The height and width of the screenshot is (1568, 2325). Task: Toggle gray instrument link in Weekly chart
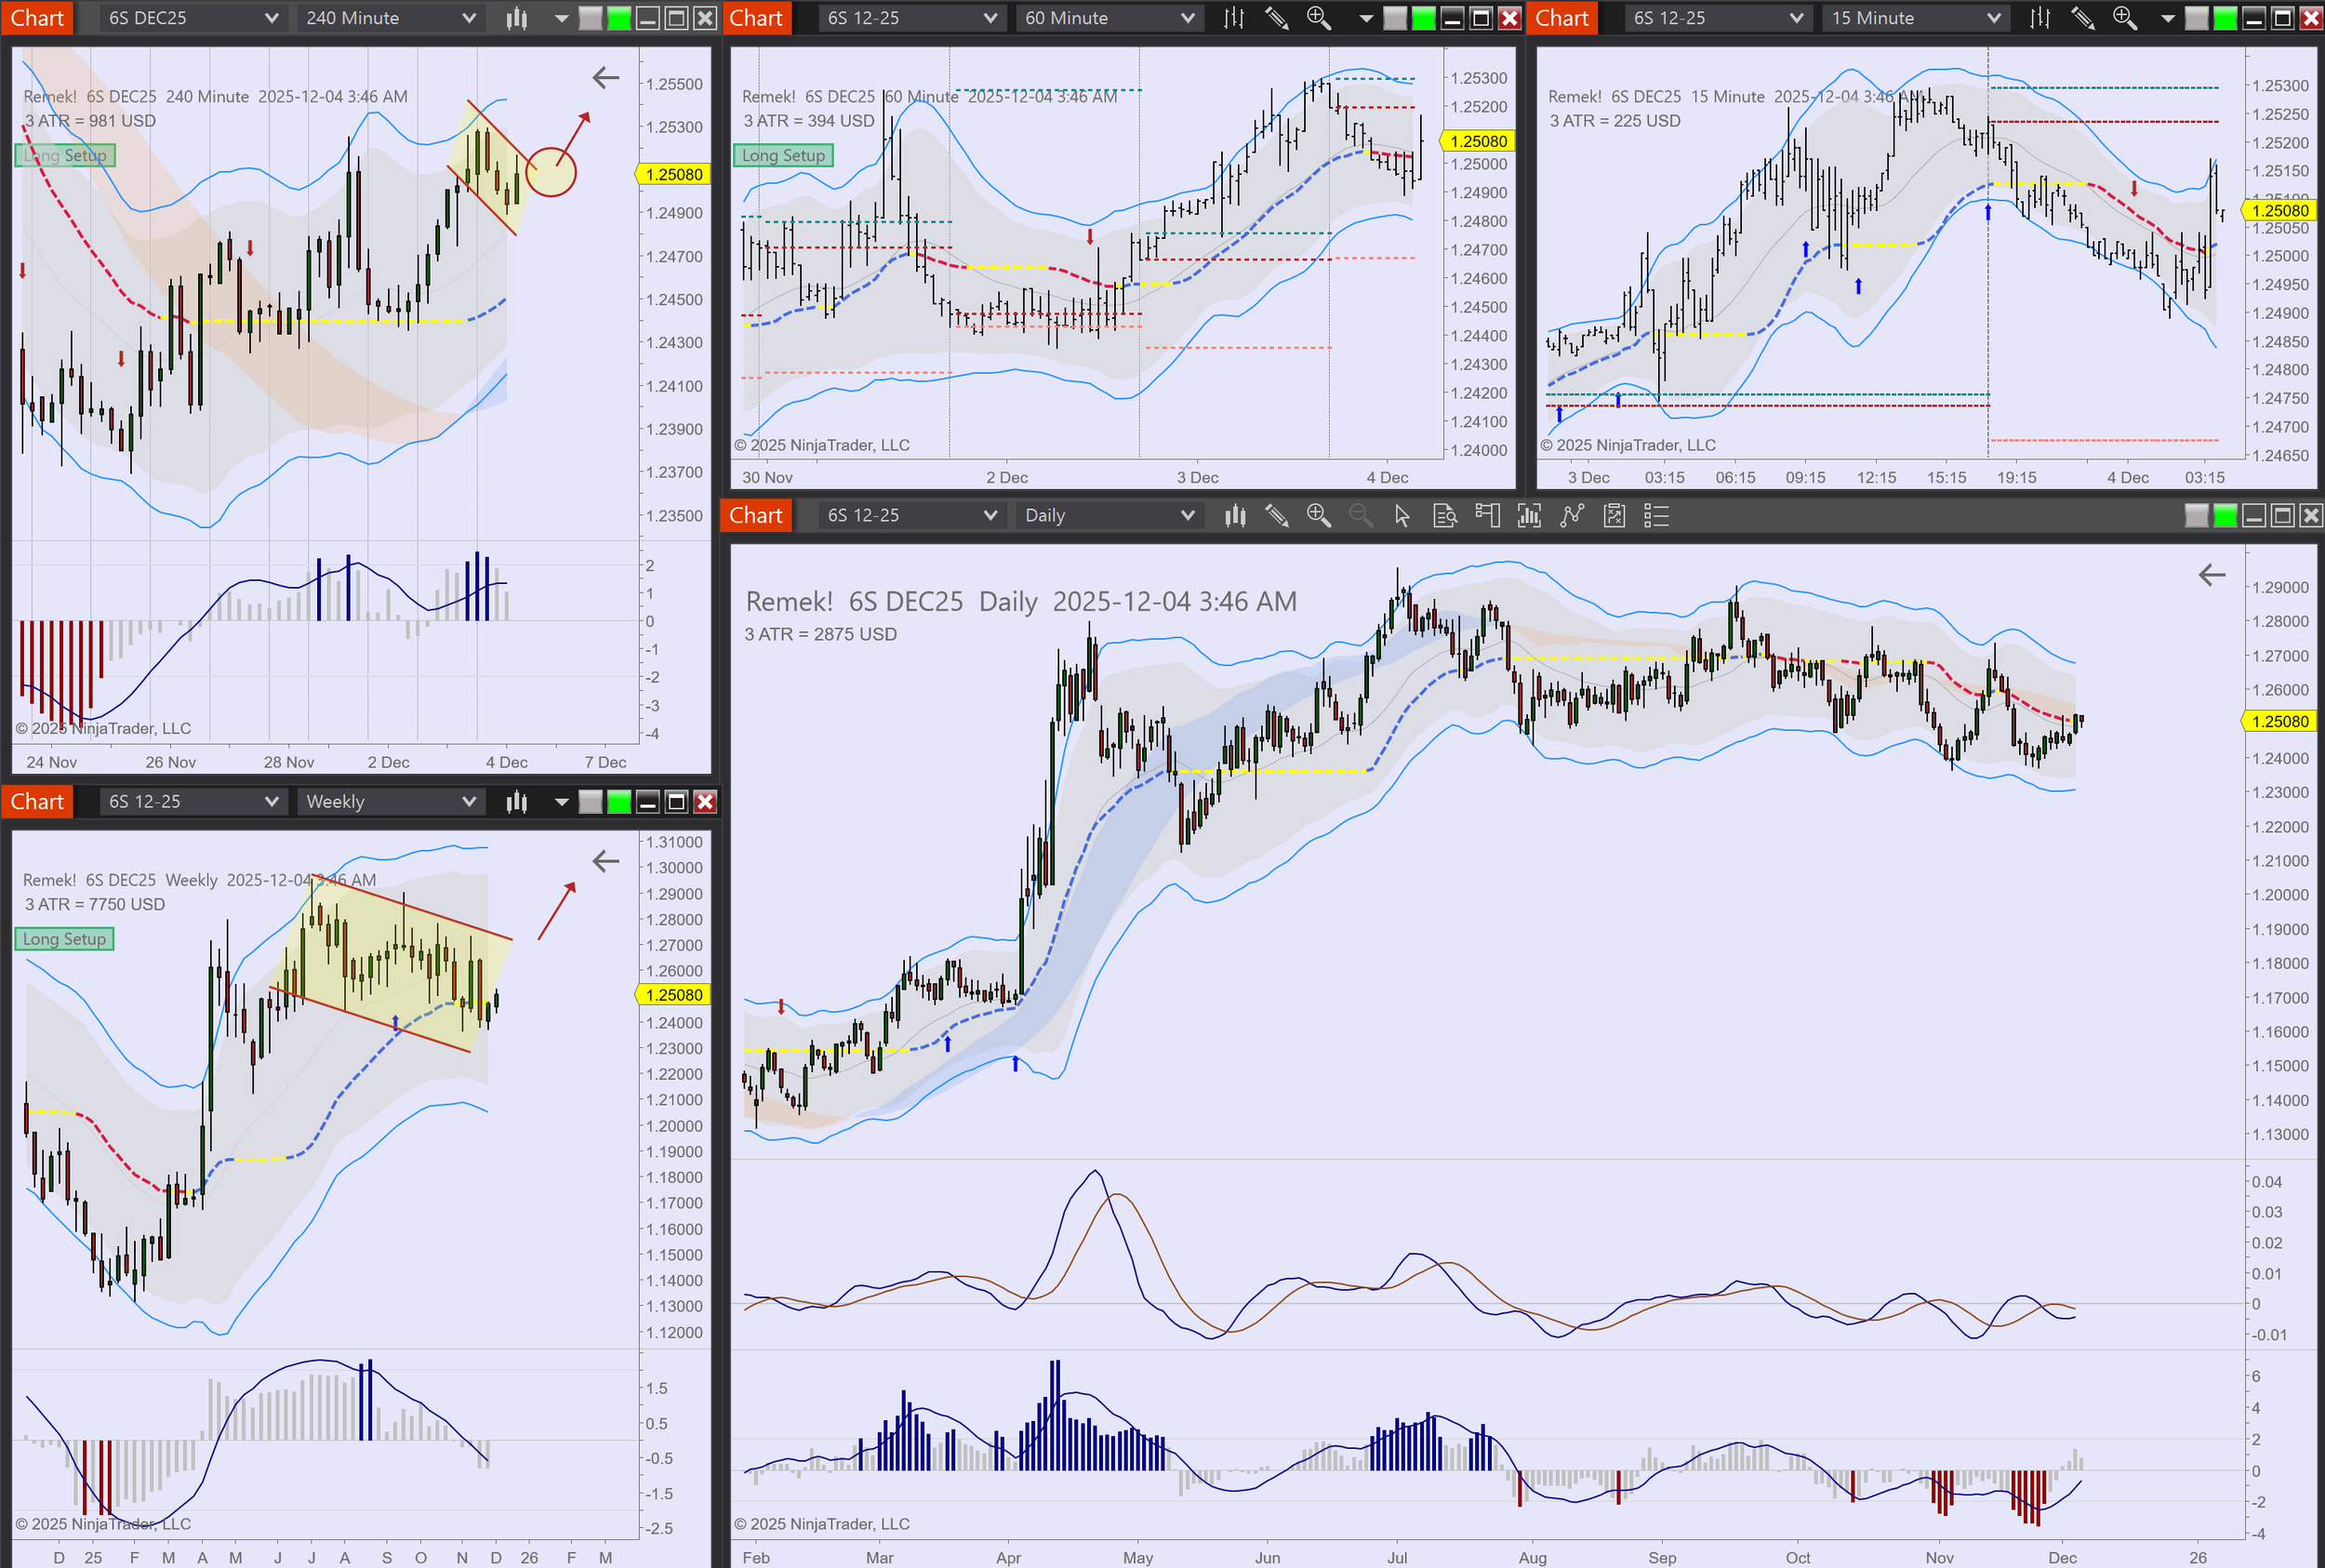click(591, 801)
